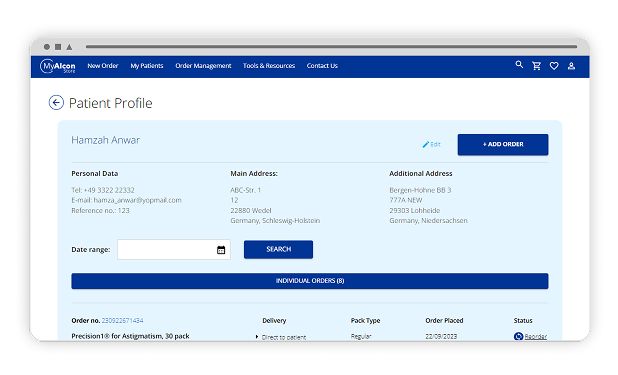
Task: Click the search magnifier icon
Action: pos(519,65)
